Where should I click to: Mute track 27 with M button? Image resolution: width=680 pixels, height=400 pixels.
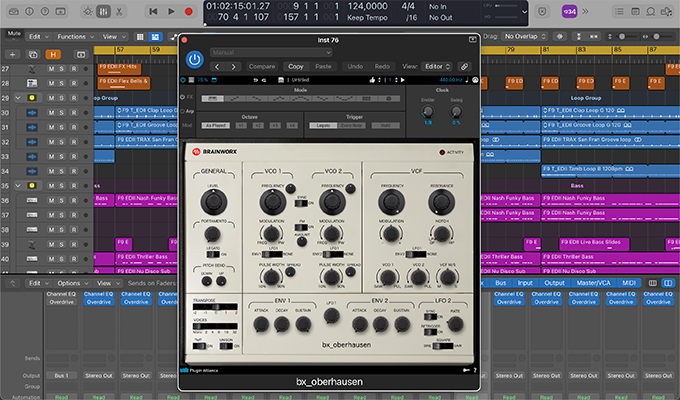(51, 69)
